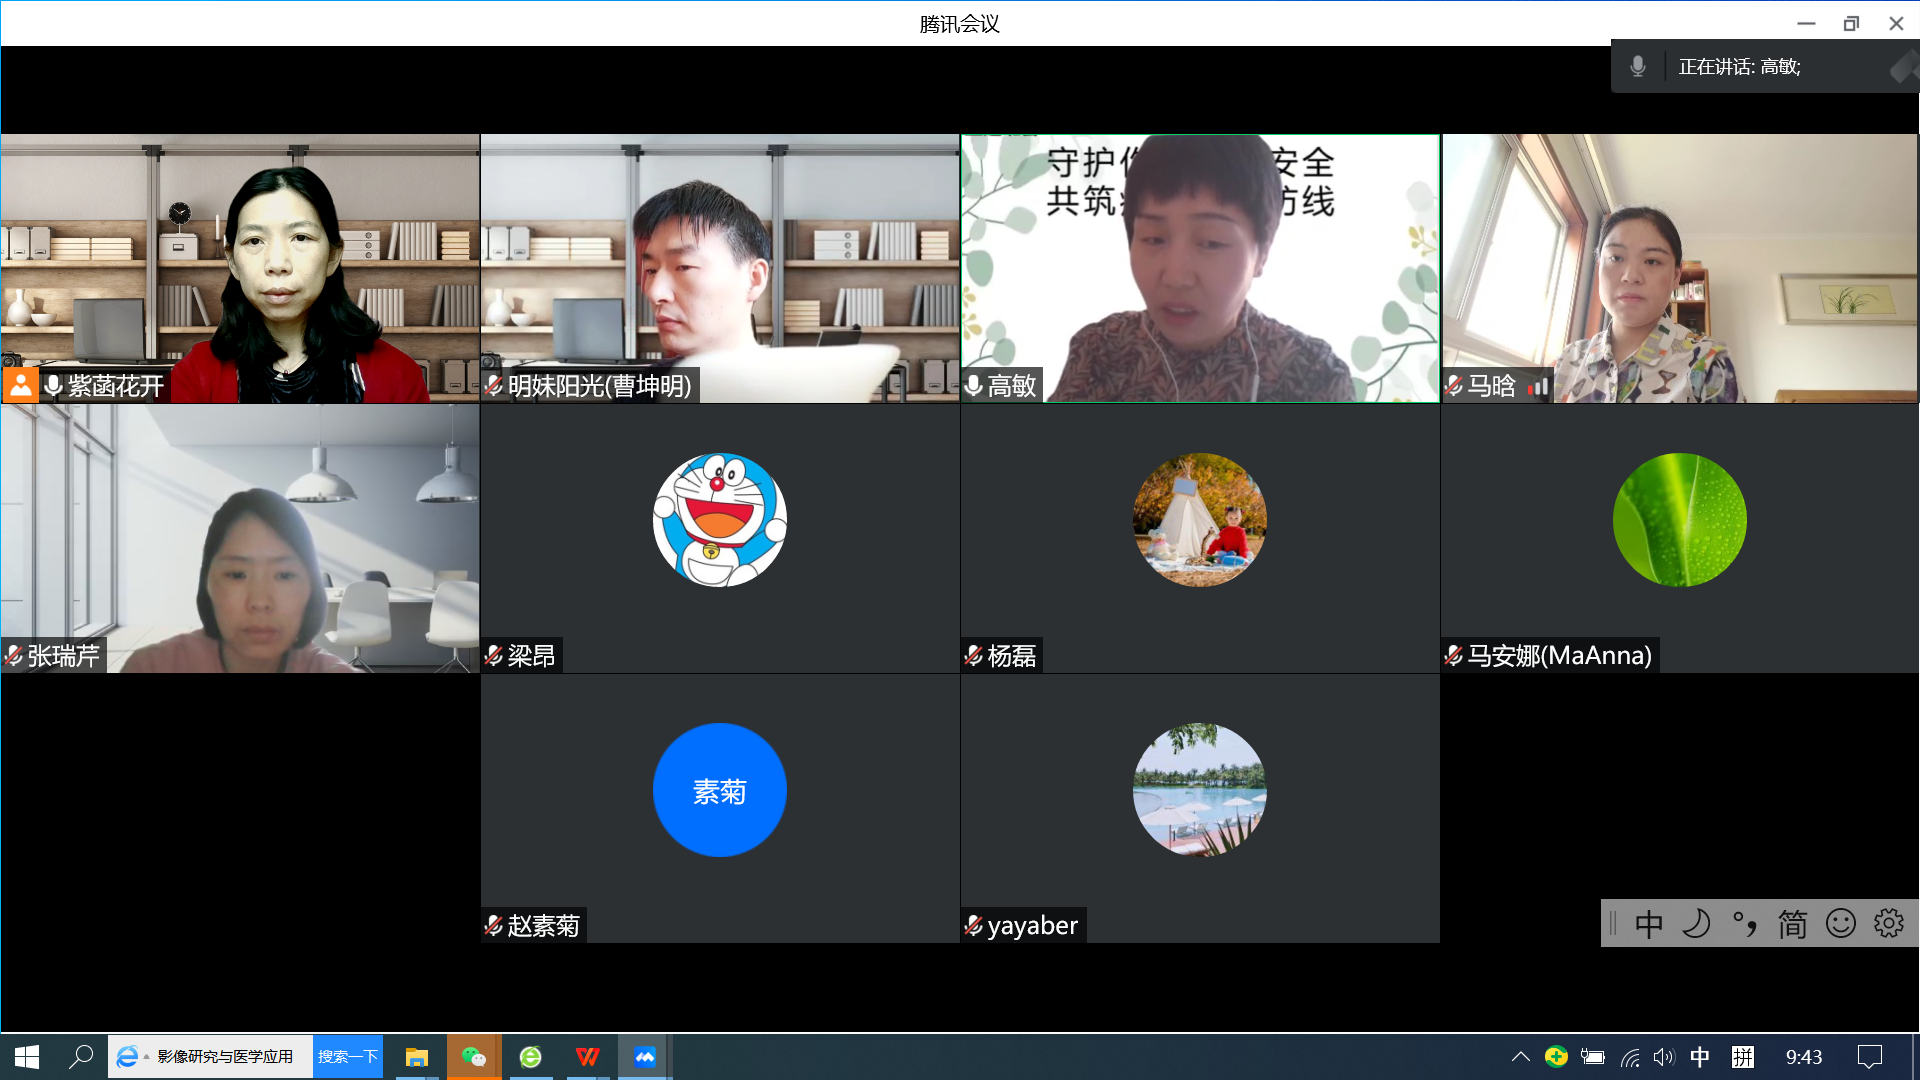Select the Doraemon avatar video tile
The image size is (1920, 1080).
point(719,520)
